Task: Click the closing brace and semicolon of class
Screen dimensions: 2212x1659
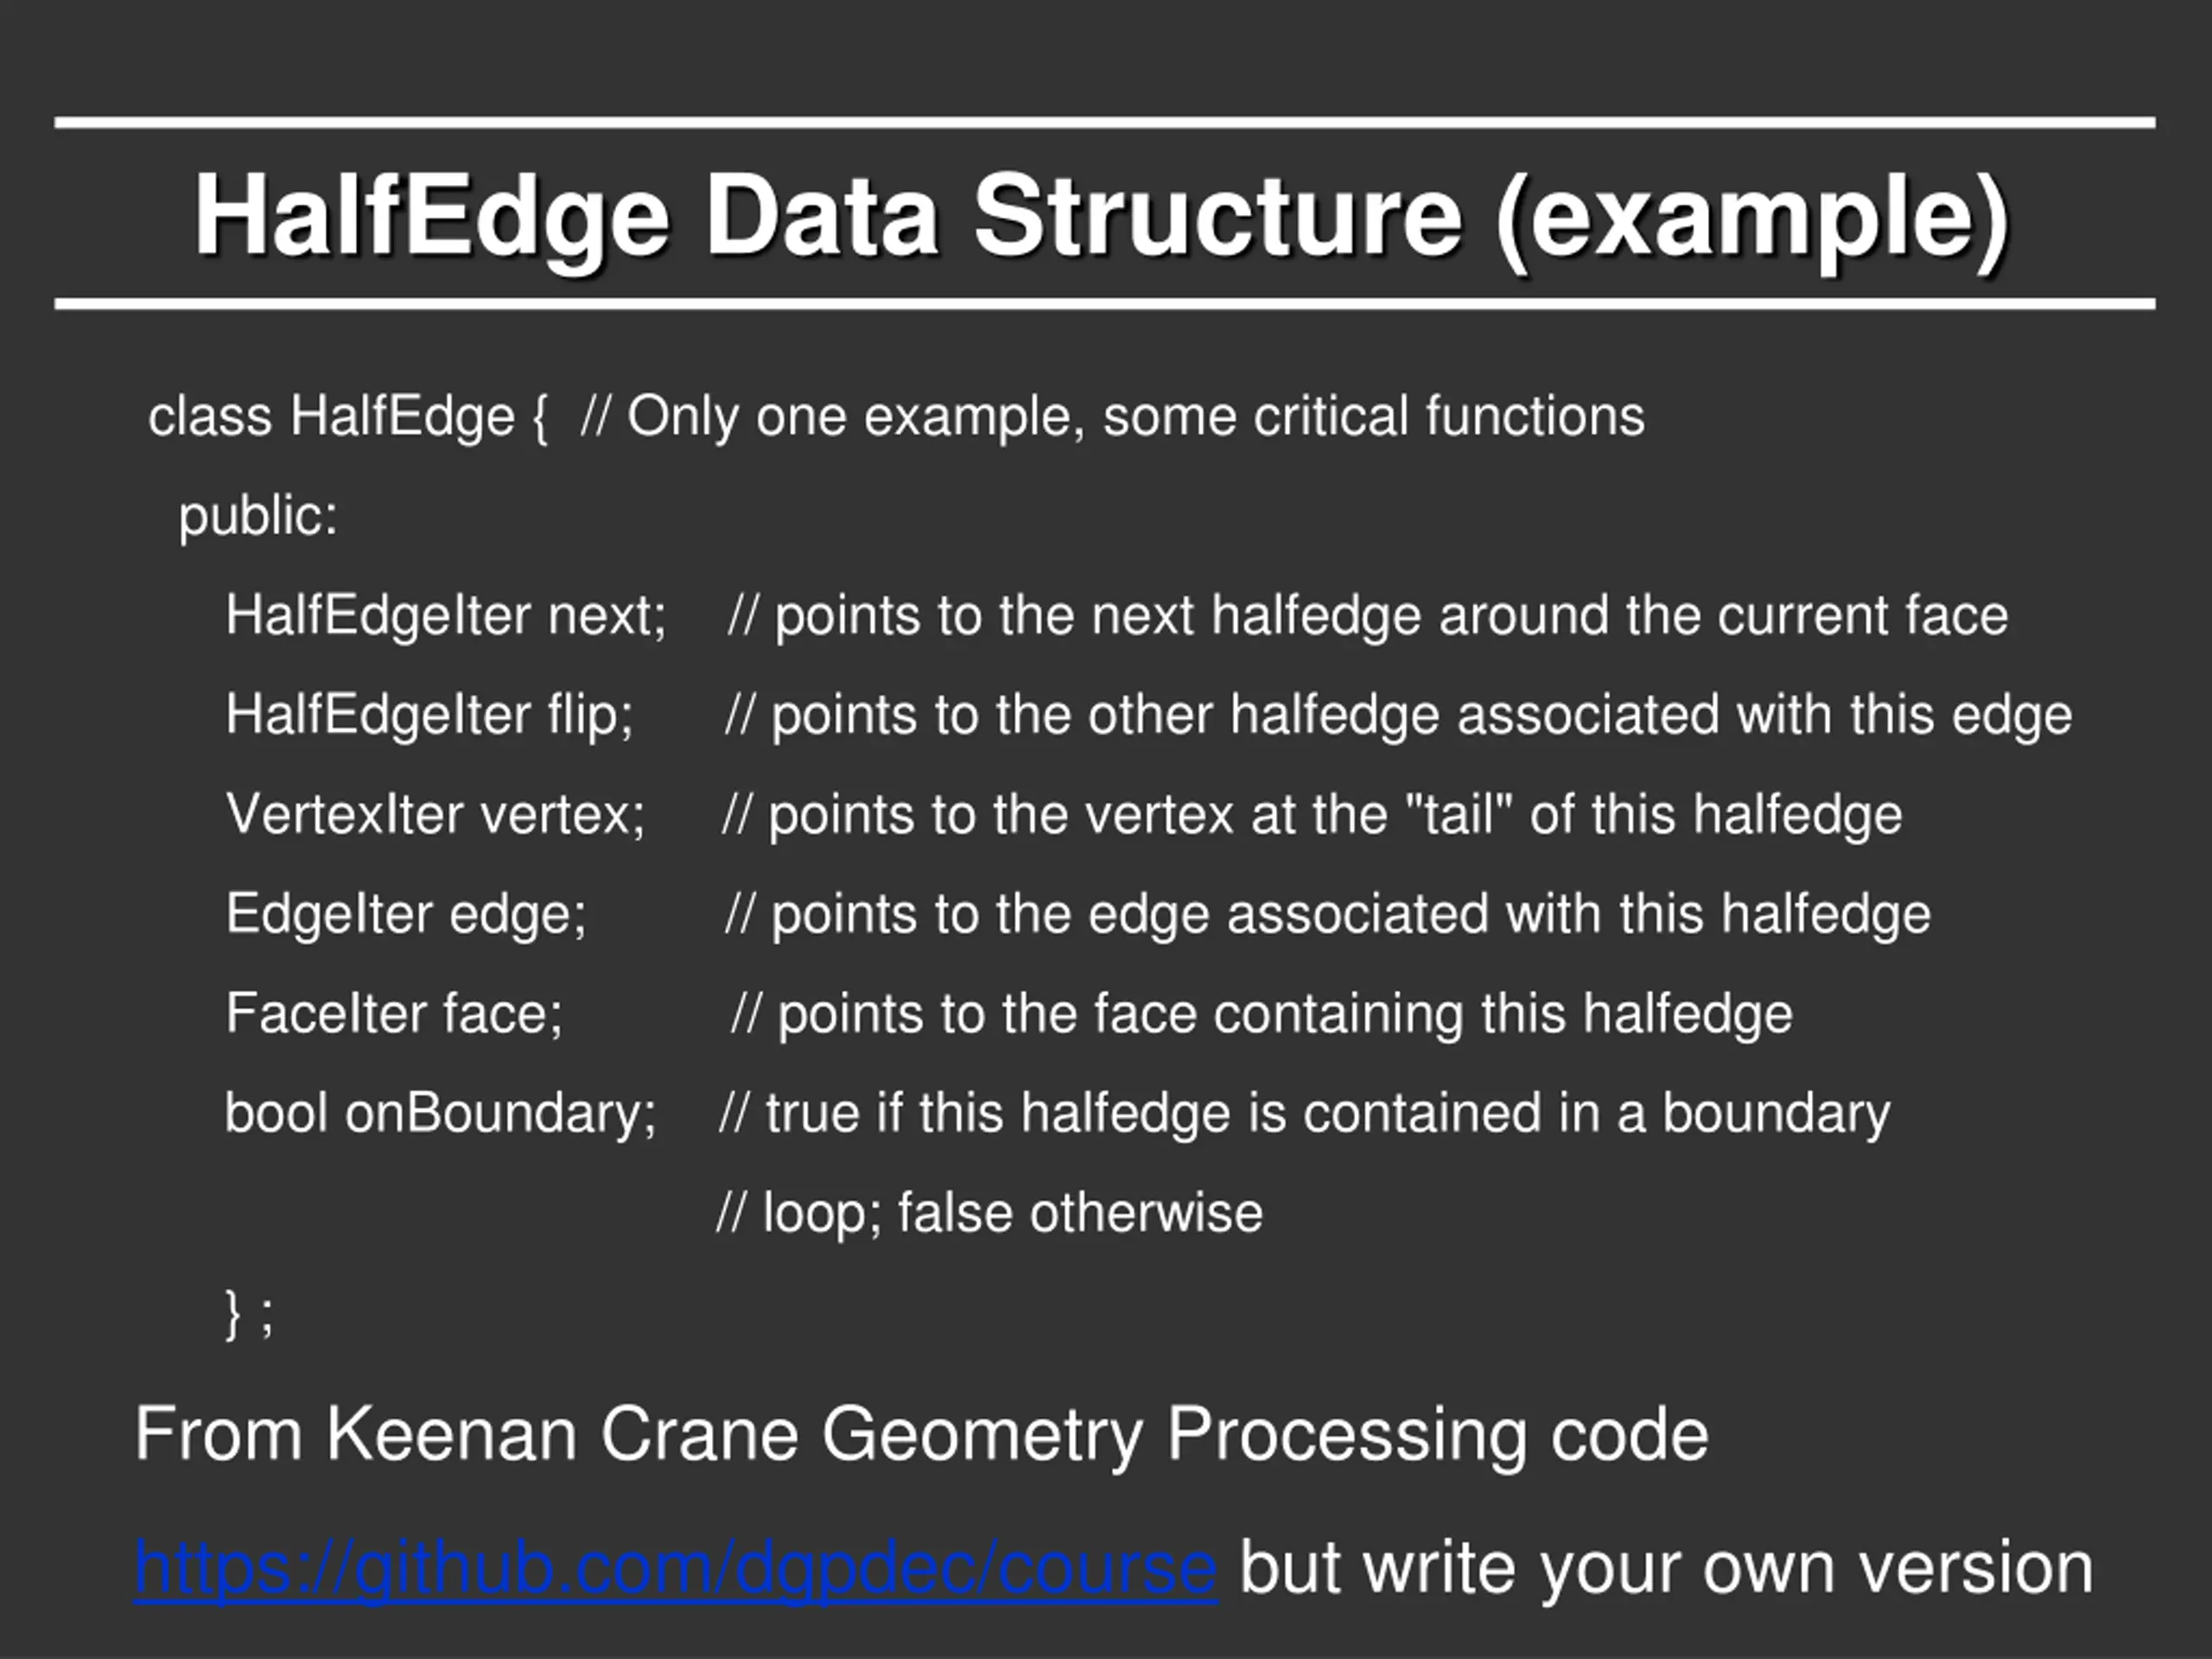Action: click(x=249, y=1312)
